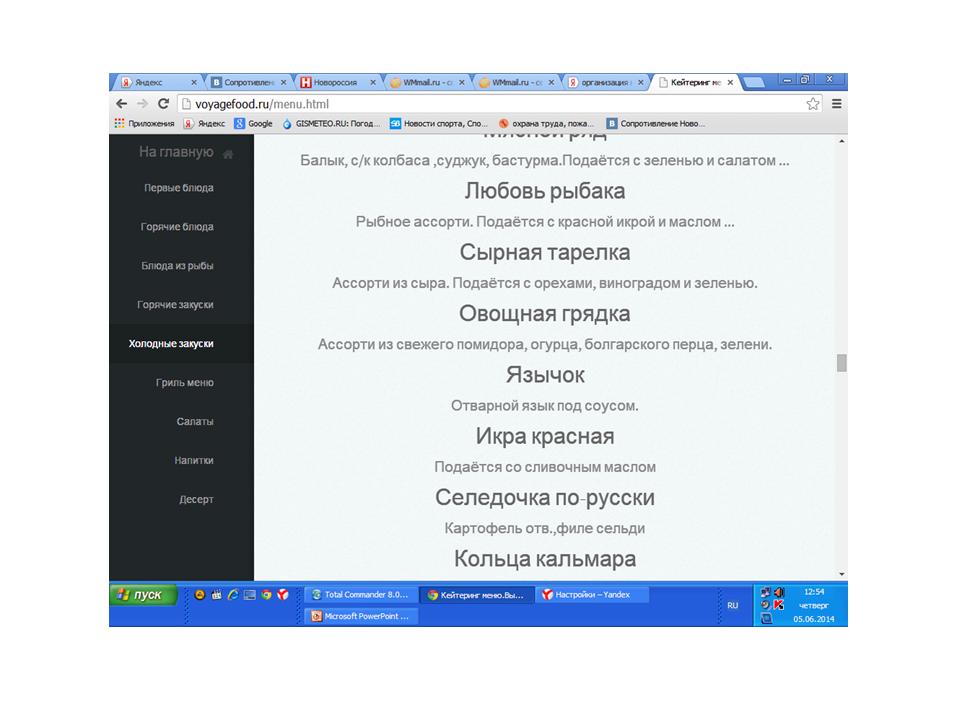Screen dimensions: 960x720
Task: Launch the Yandex browser quick launch icon
Action: (x=283, y=594)
